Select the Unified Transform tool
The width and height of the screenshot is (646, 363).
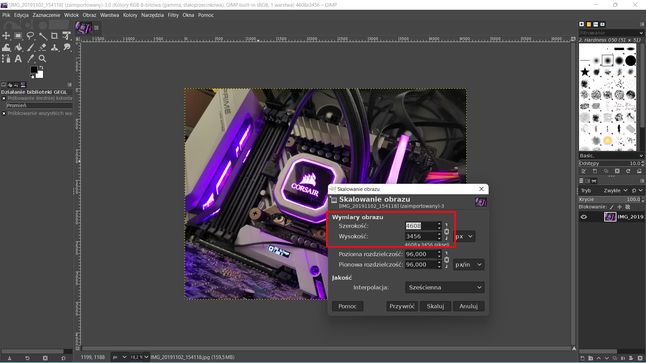(x=66, y=36)
